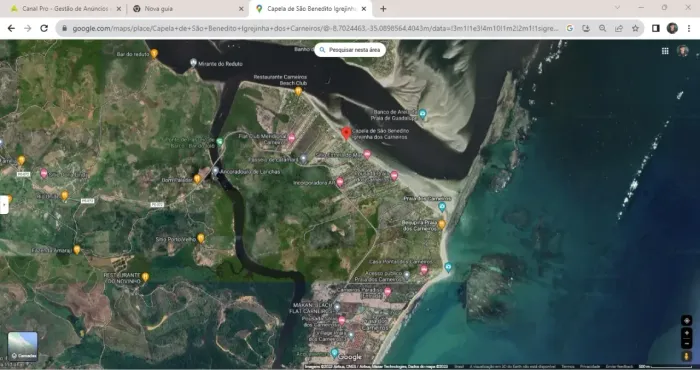Viewport: 700px width, 370px height.
Task: Click the Sítio Estrela do Mar marker
Action: (x=367, y=154)
